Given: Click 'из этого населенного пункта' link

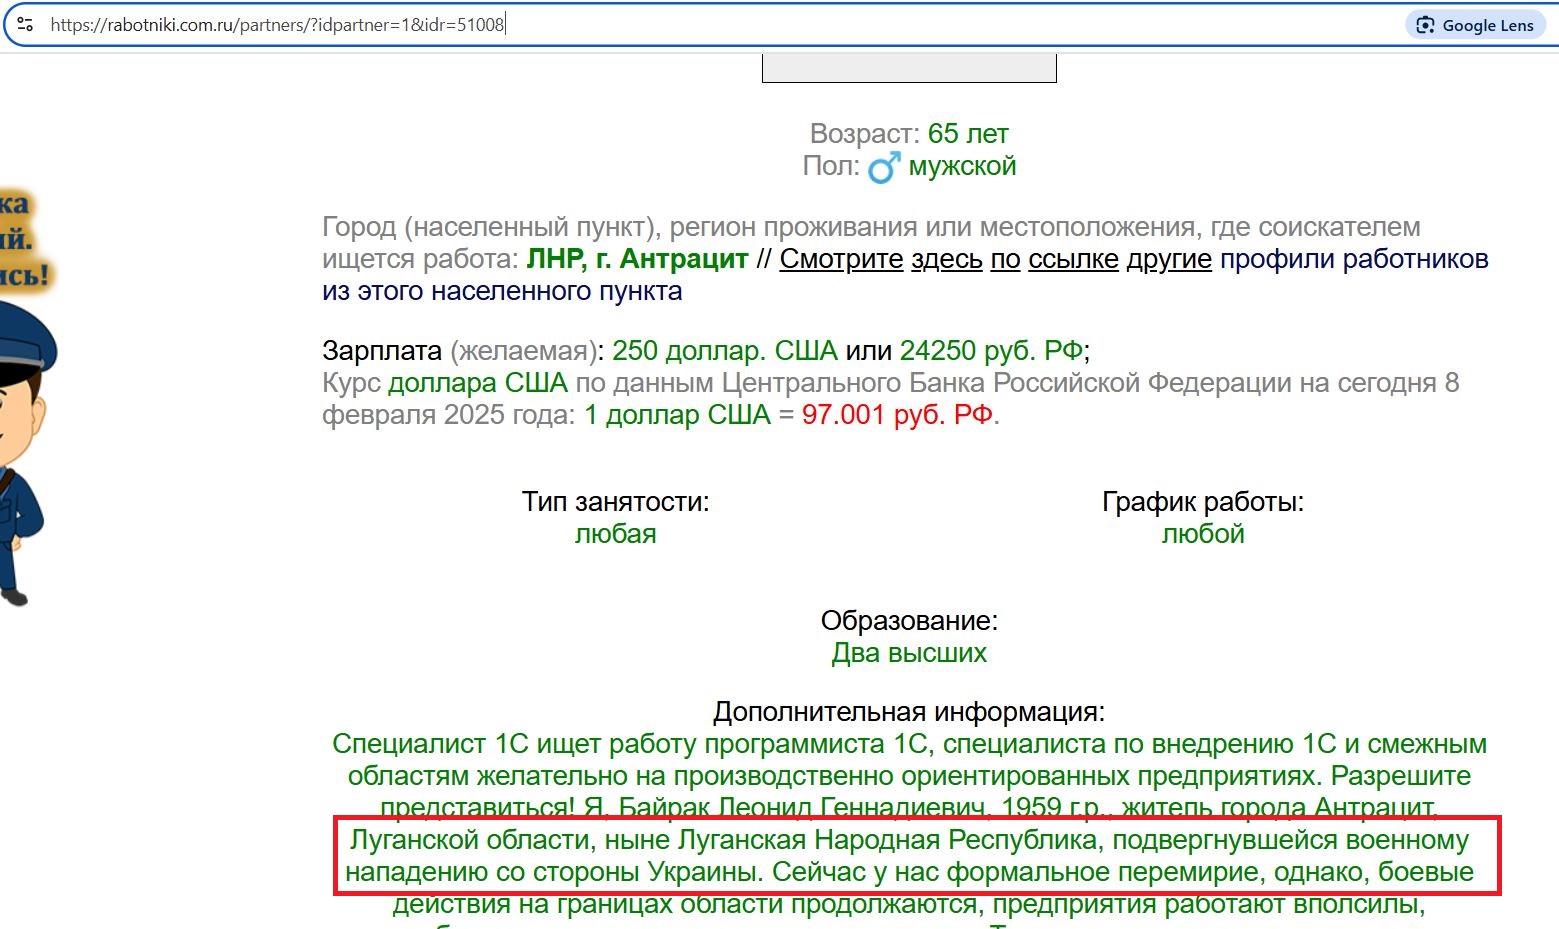Looking at the screenshot, I should (x=502, y=291).
